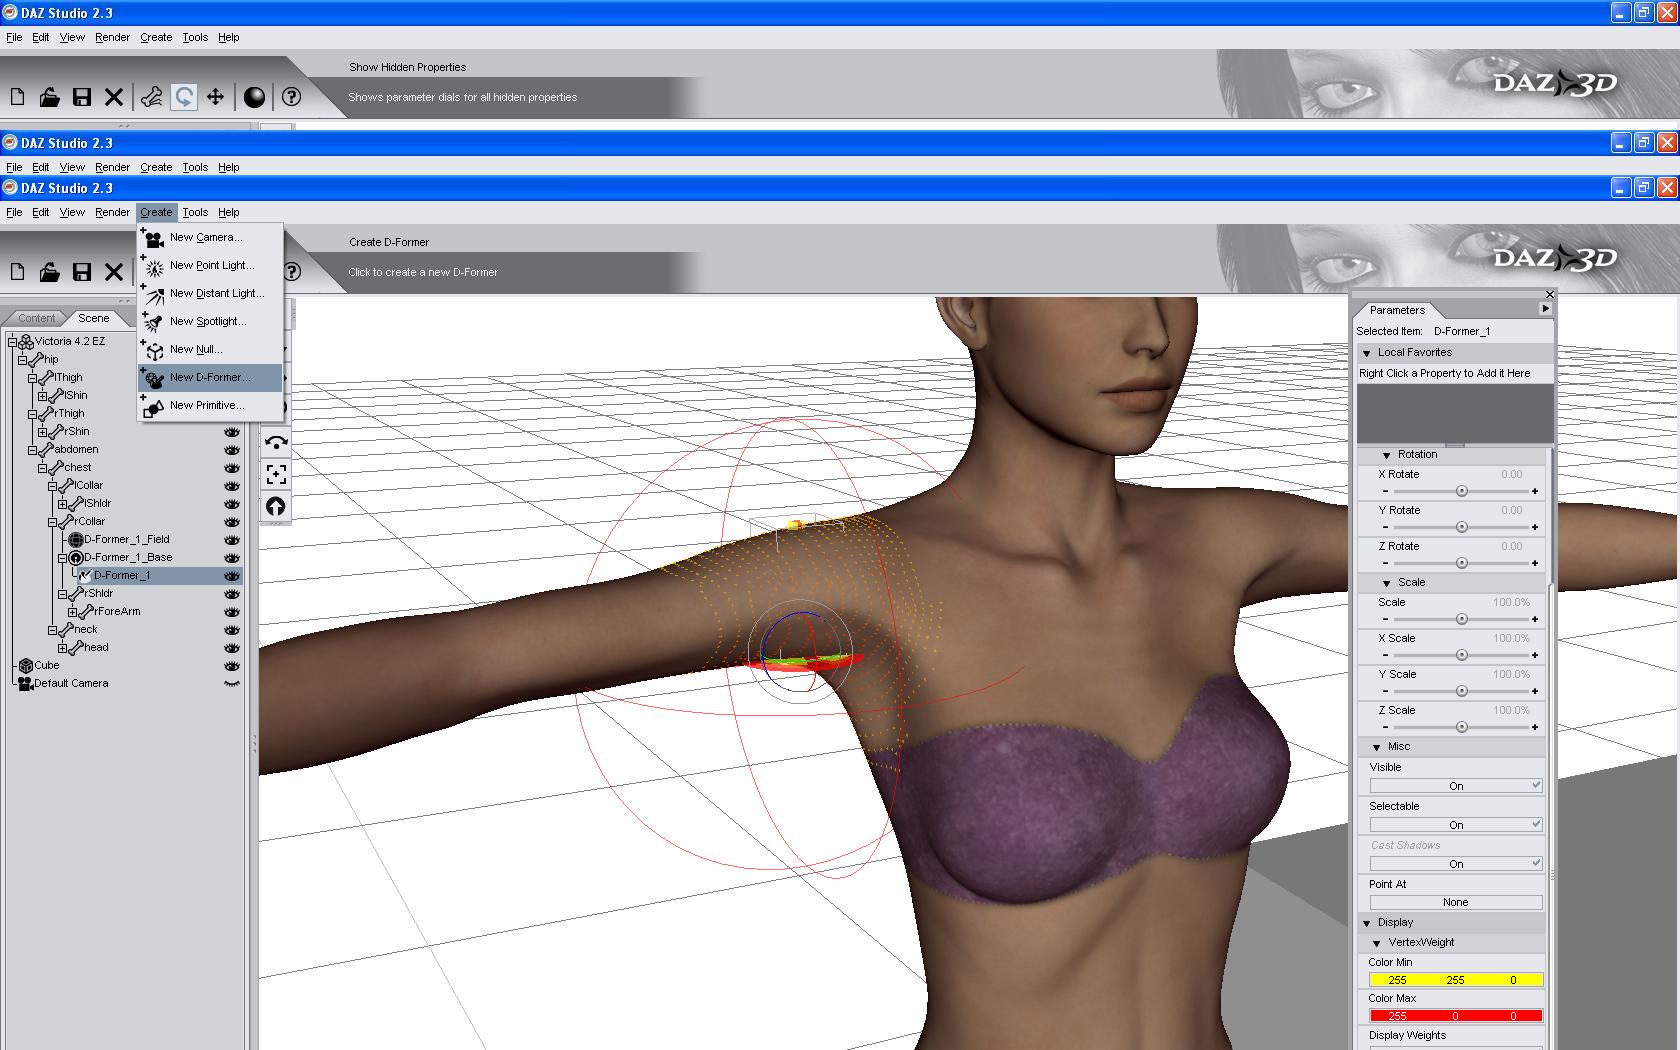
Task: Collapse the Misc parameter group
Action: (1376, 747)
